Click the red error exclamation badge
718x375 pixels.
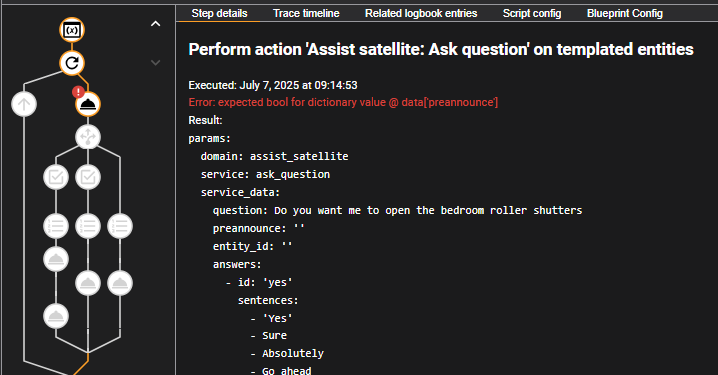click(78, 92)
